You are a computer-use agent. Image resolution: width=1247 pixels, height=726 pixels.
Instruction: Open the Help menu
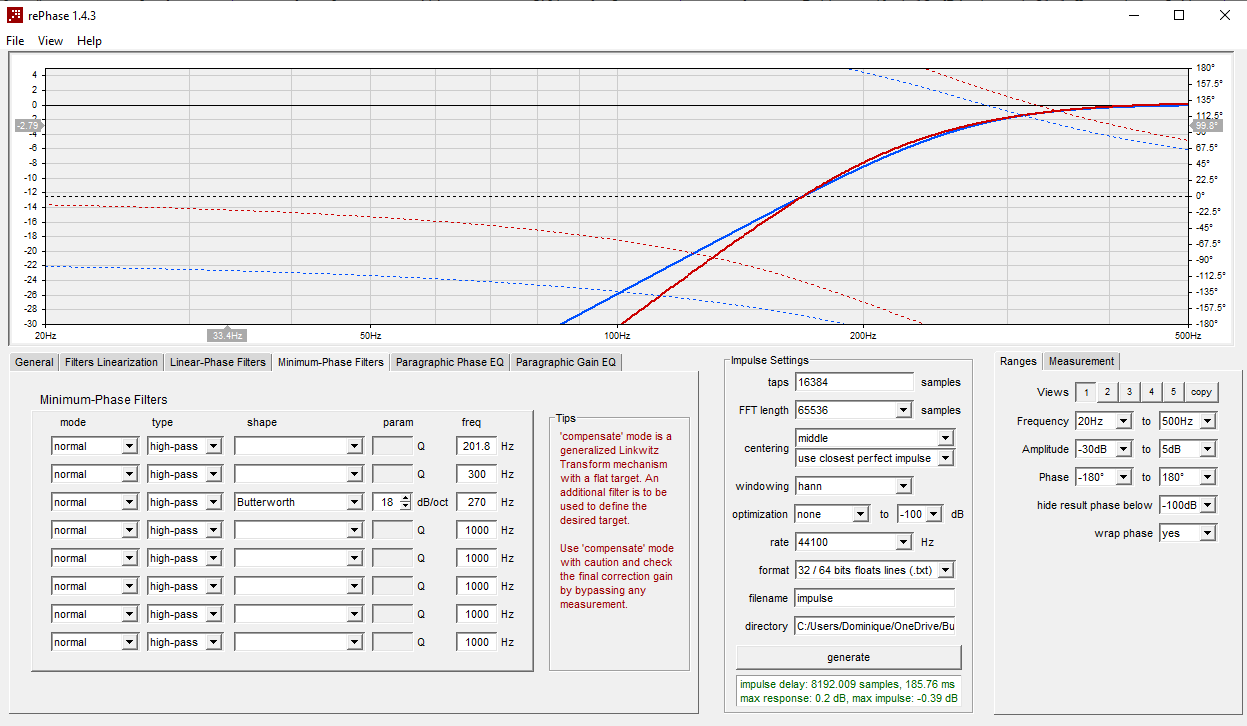pyautogui.click(x=89, y=41)
